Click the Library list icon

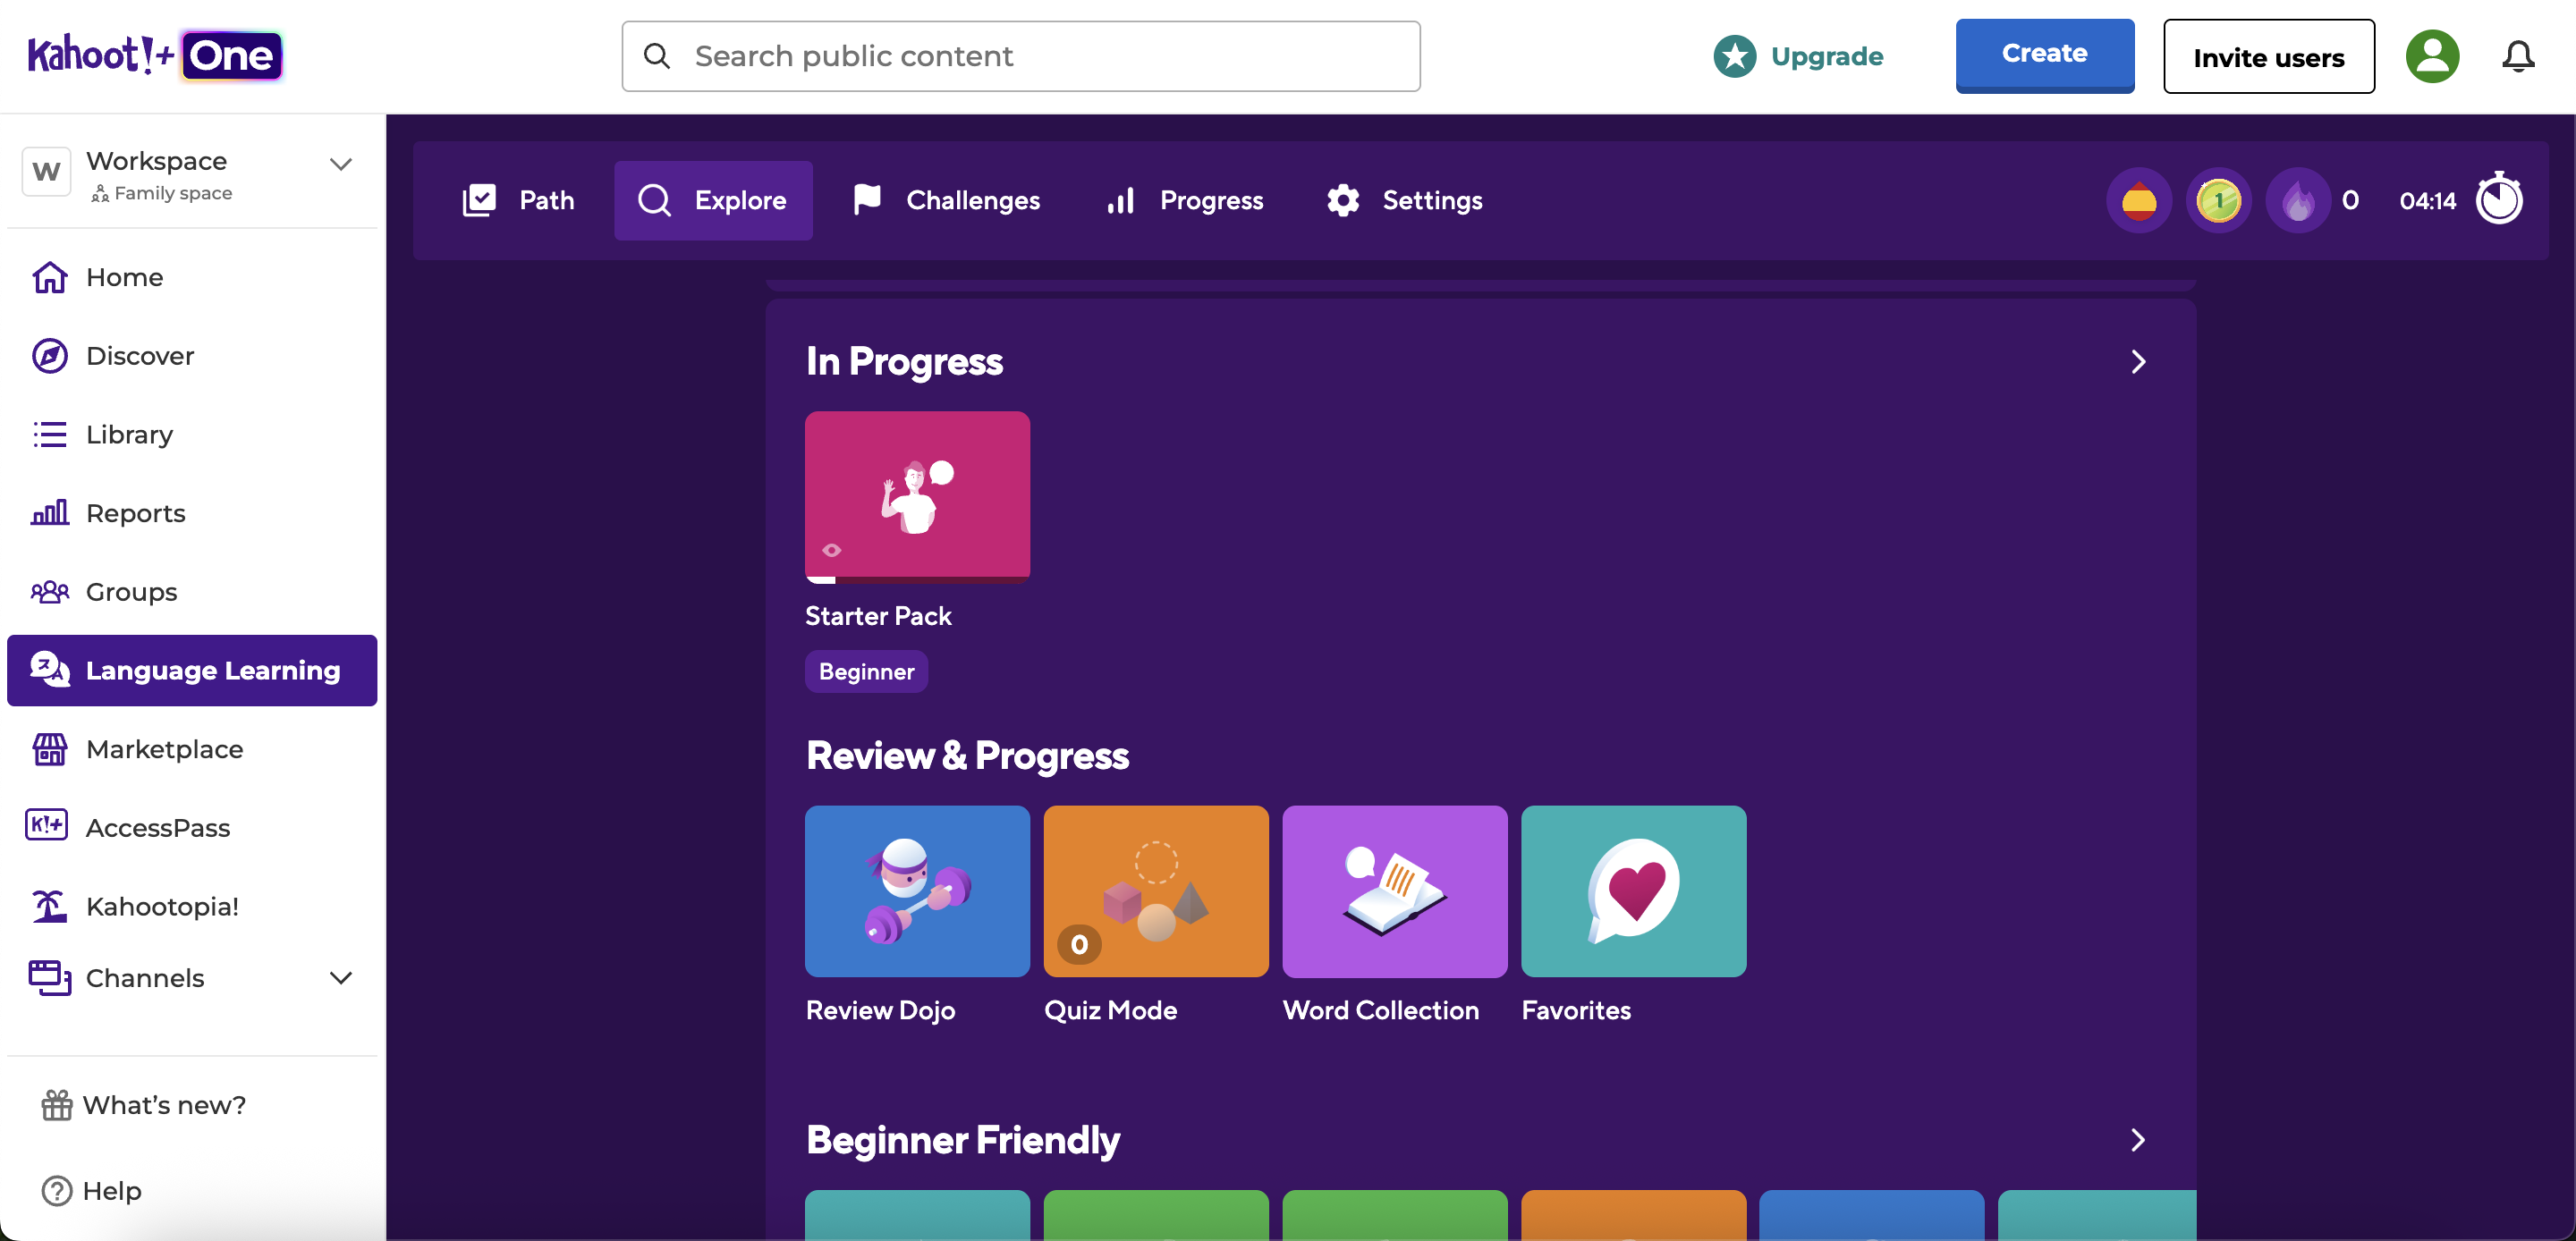pyautogui.click(x=50, y=434)
